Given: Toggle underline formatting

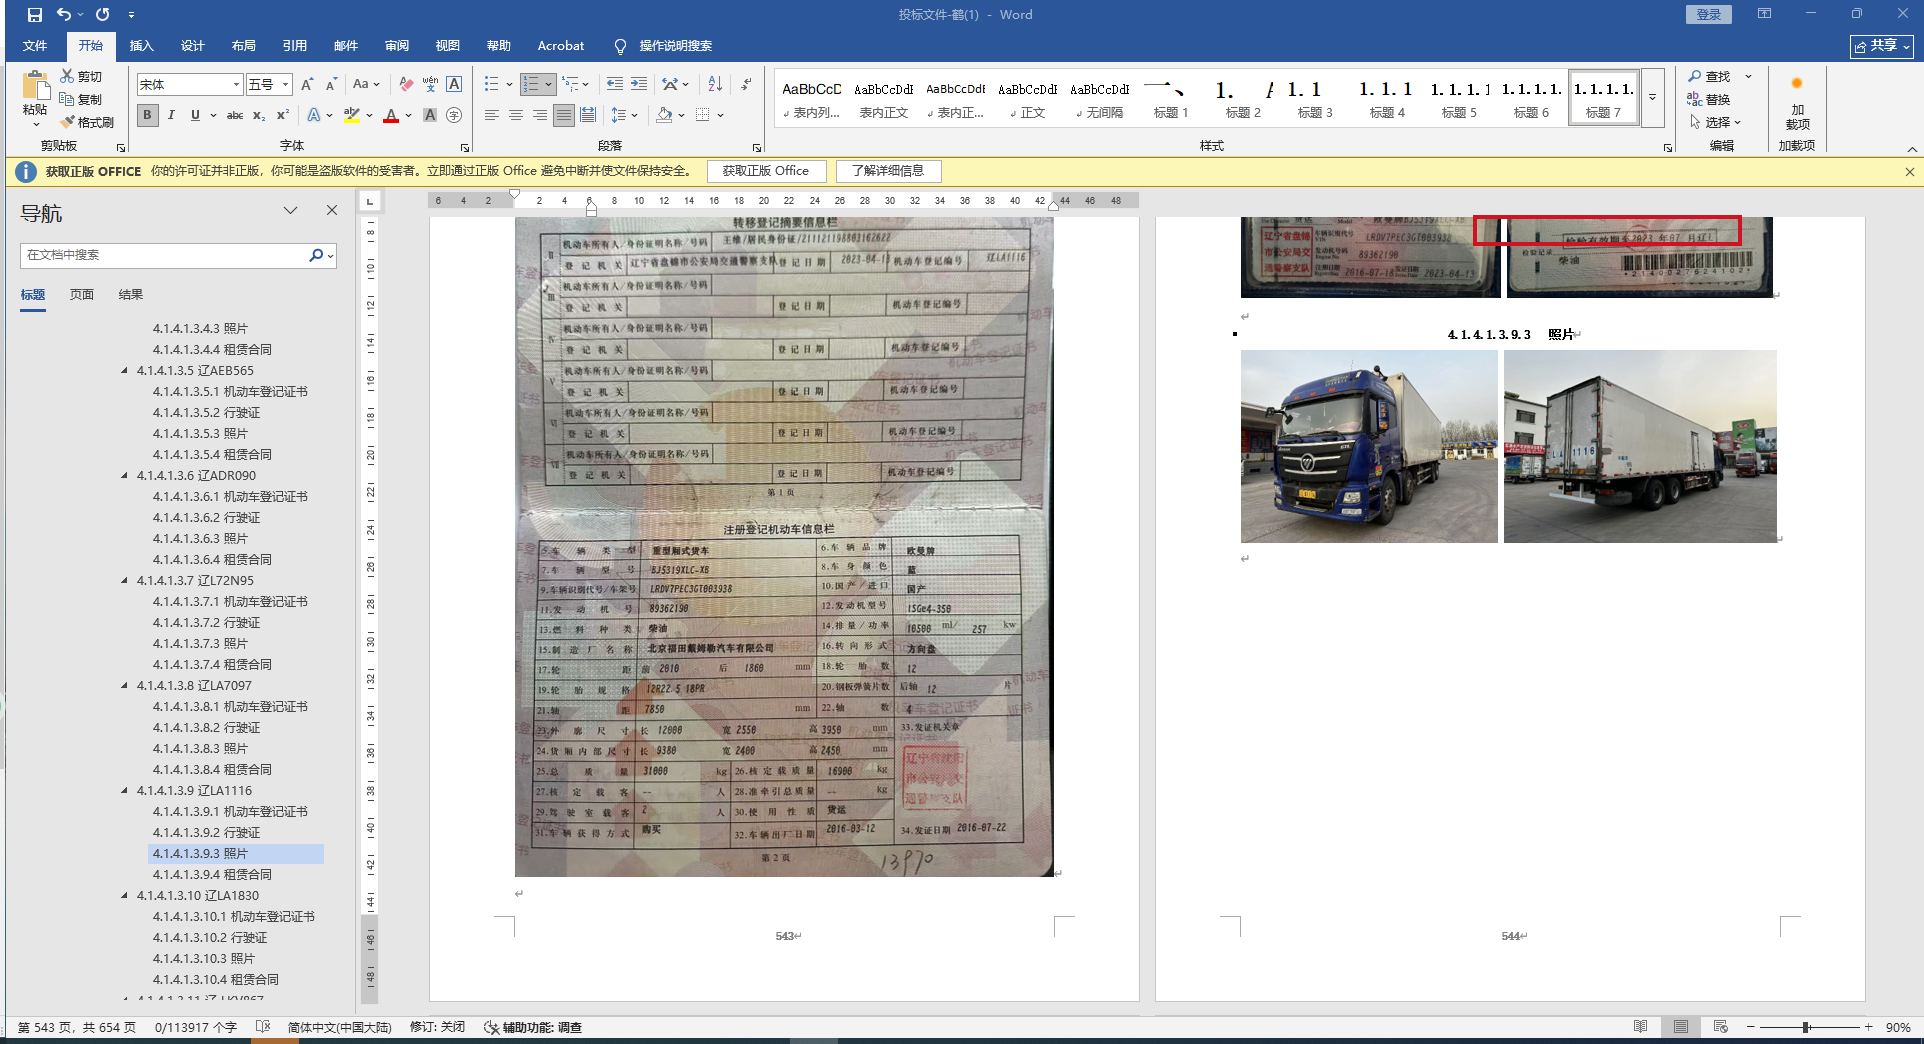Looking at the screenshot, I should [x=195, y=115].
